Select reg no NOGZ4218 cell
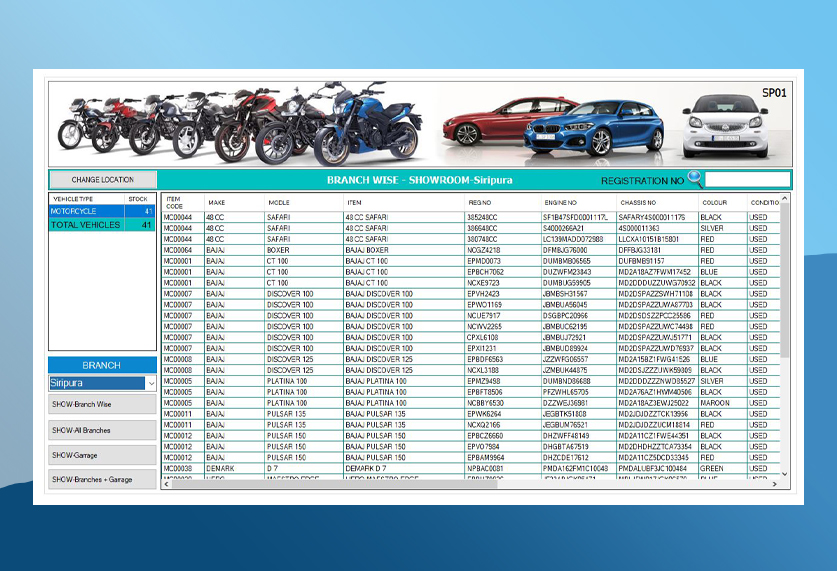The height and width of the screenshot is (571, 837). click(503, 250)
